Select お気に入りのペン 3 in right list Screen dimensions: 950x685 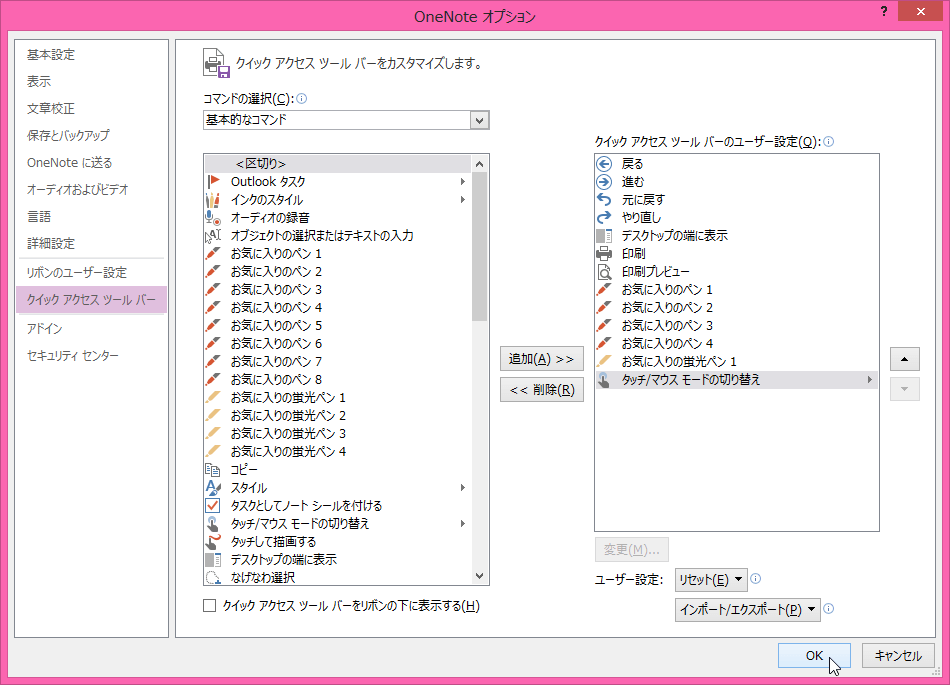click(x=737, y=326)
